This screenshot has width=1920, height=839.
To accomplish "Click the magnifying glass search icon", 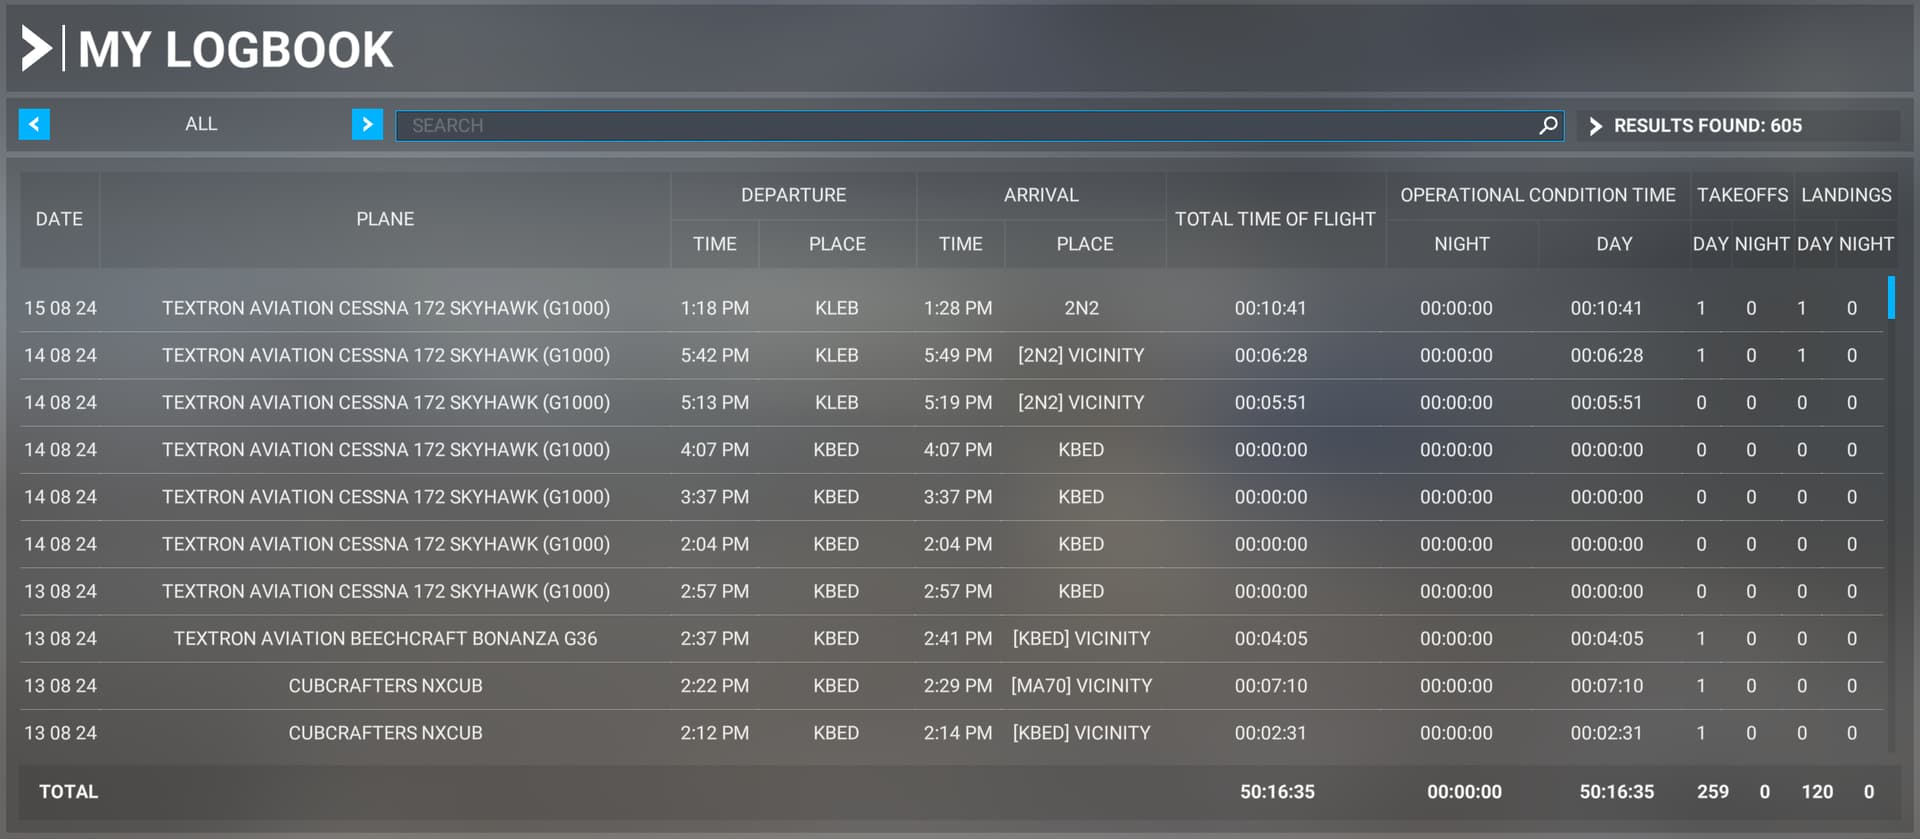I will click(x=1548, y=125).
